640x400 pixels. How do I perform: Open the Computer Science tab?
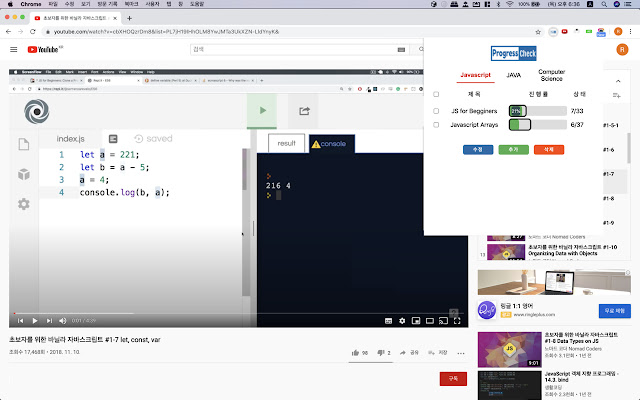[x=551, y=75]
